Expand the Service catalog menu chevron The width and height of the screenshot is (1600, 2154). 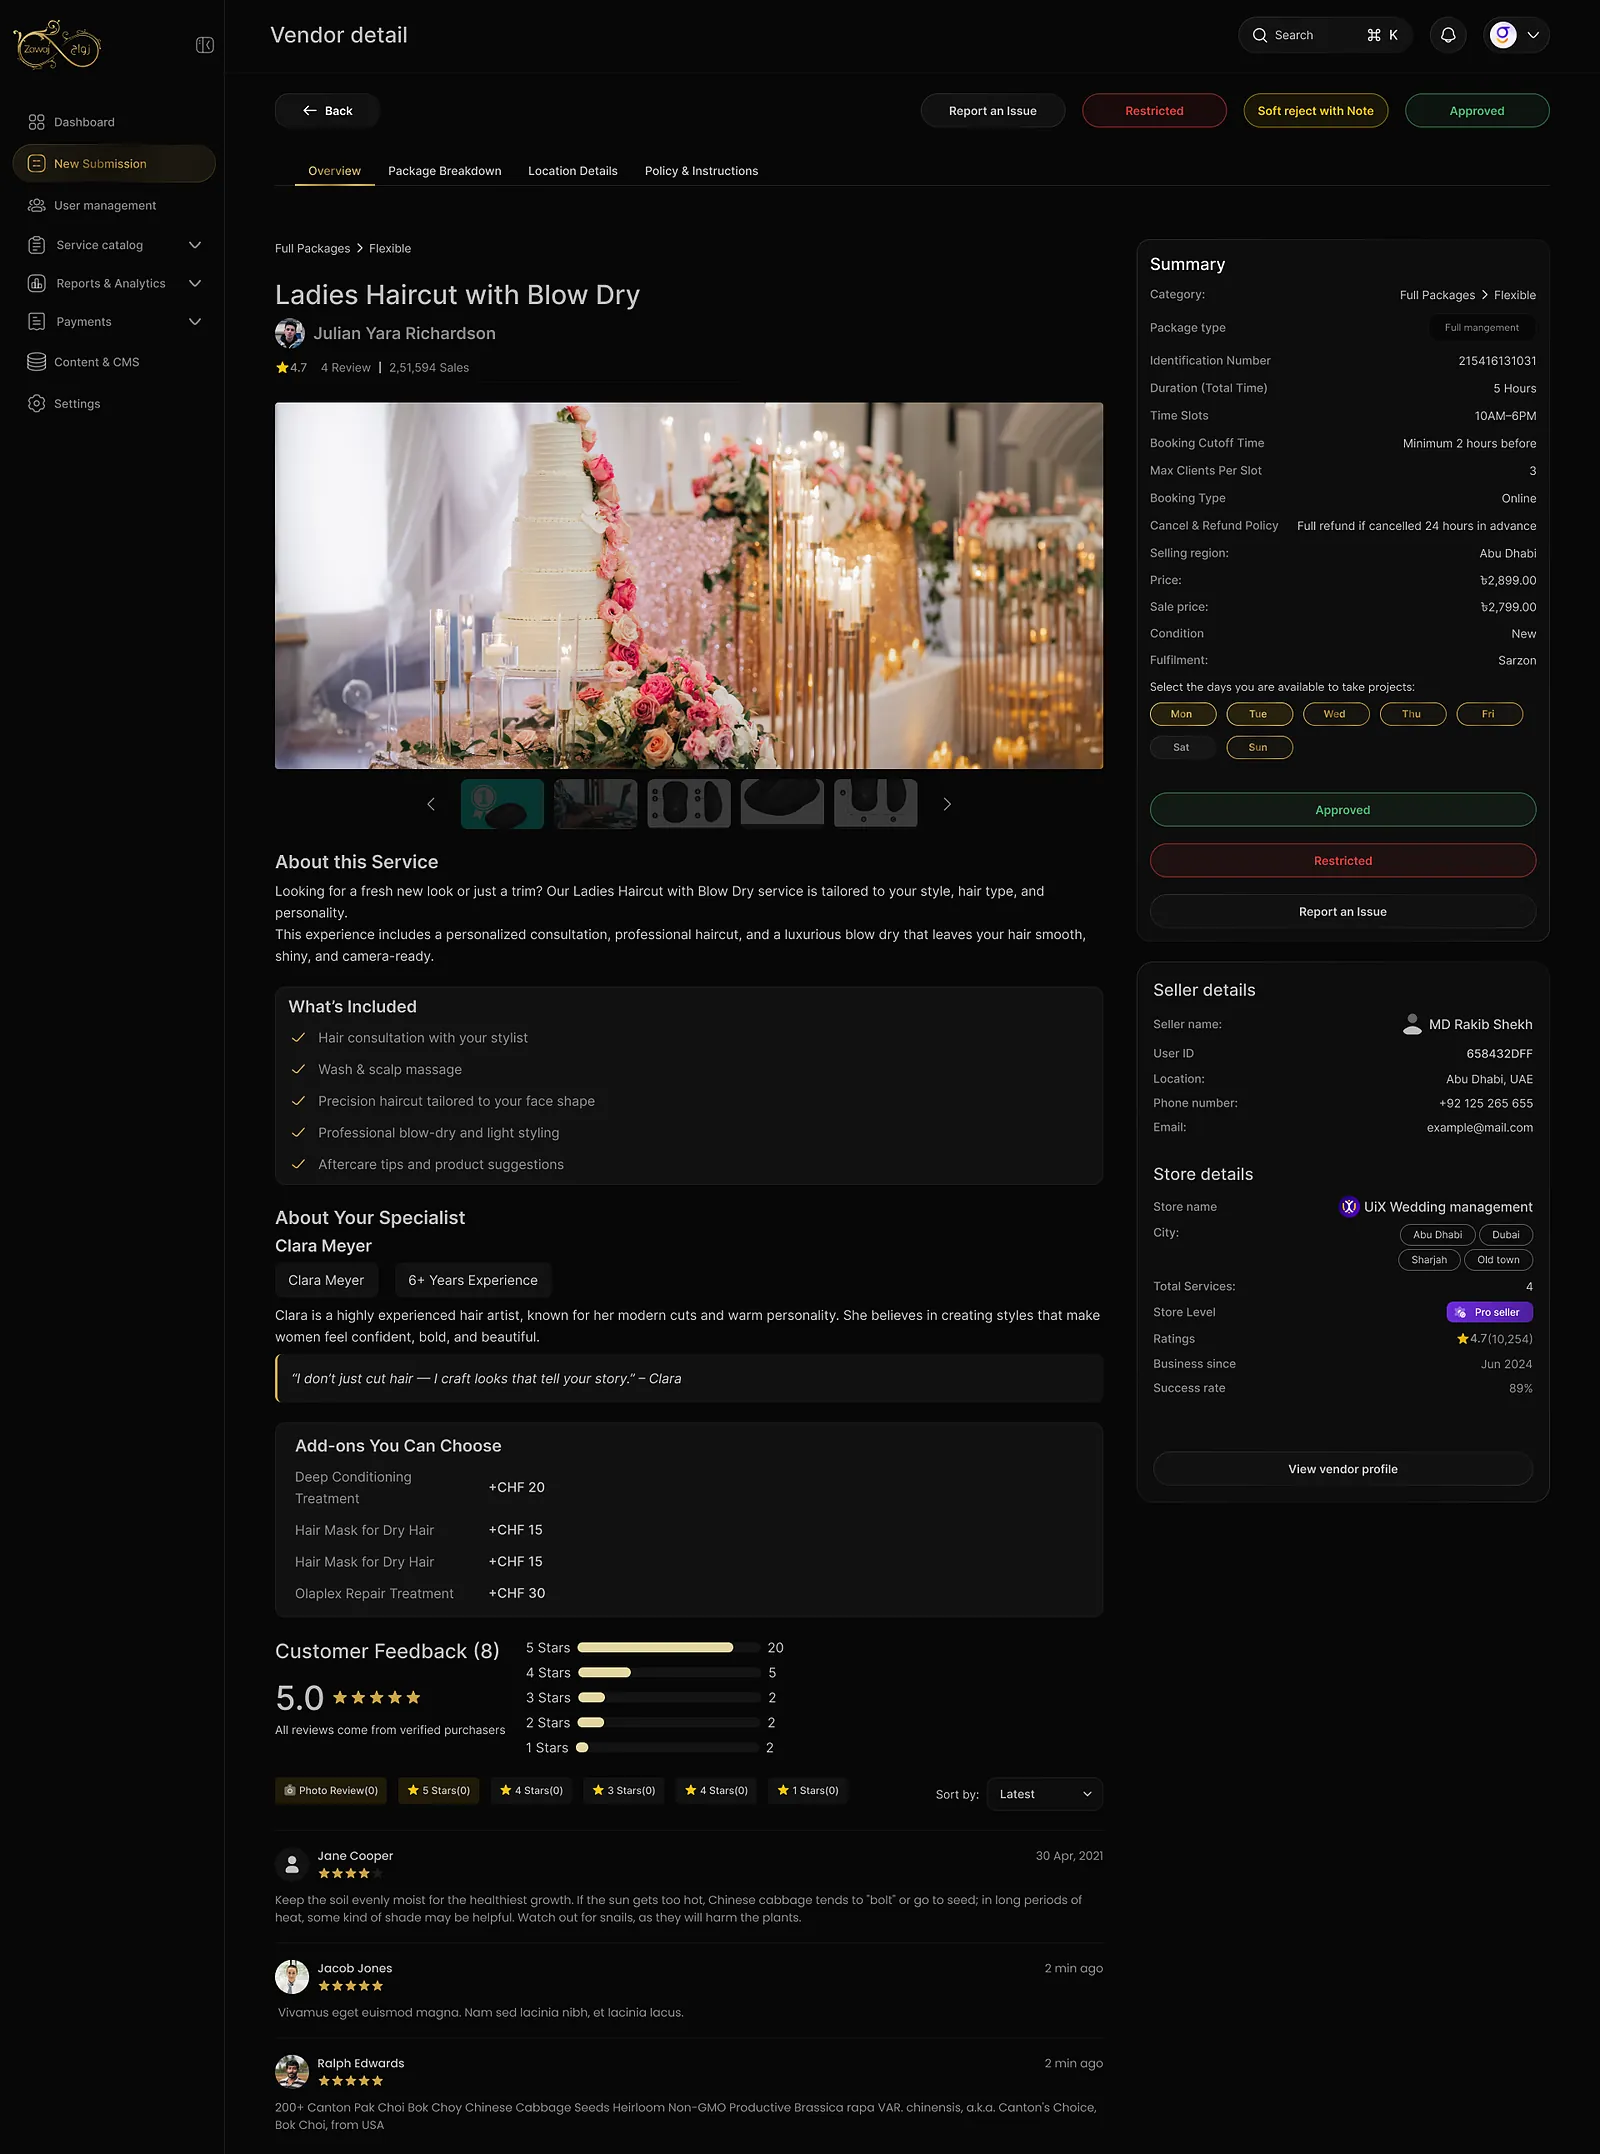point(195,245)
